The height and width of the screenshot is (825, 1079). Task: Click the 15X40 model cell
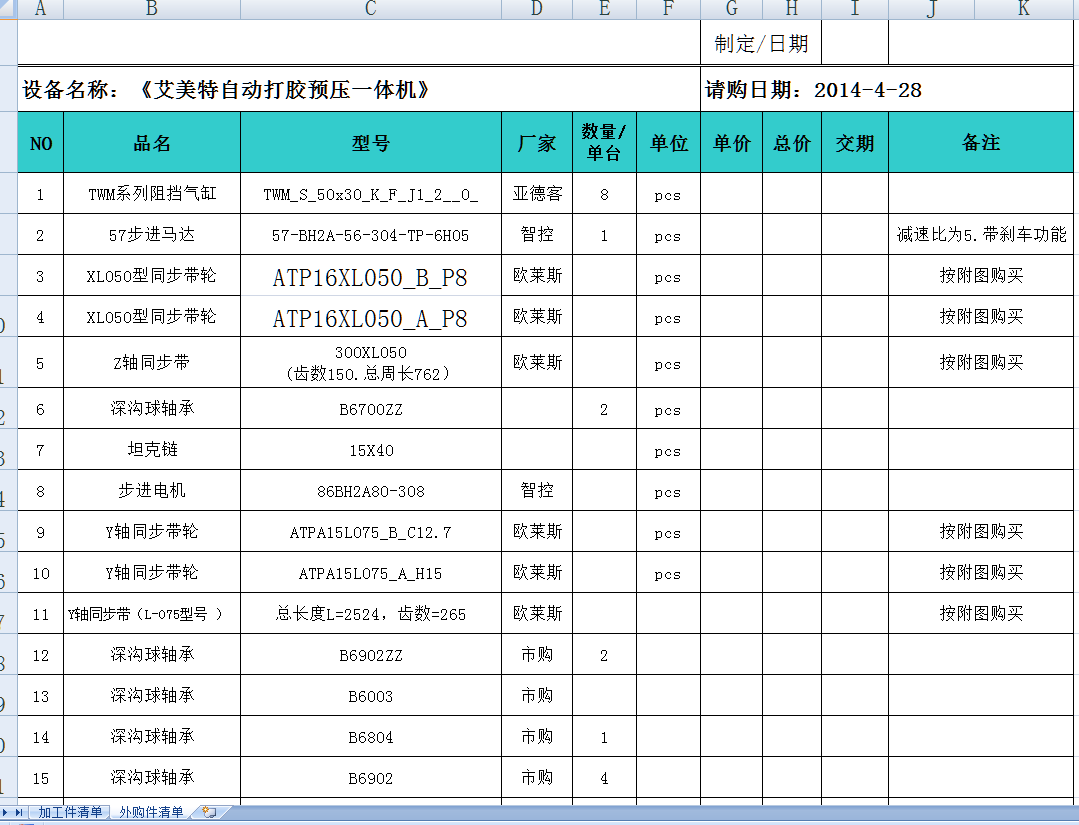(371, 450)
